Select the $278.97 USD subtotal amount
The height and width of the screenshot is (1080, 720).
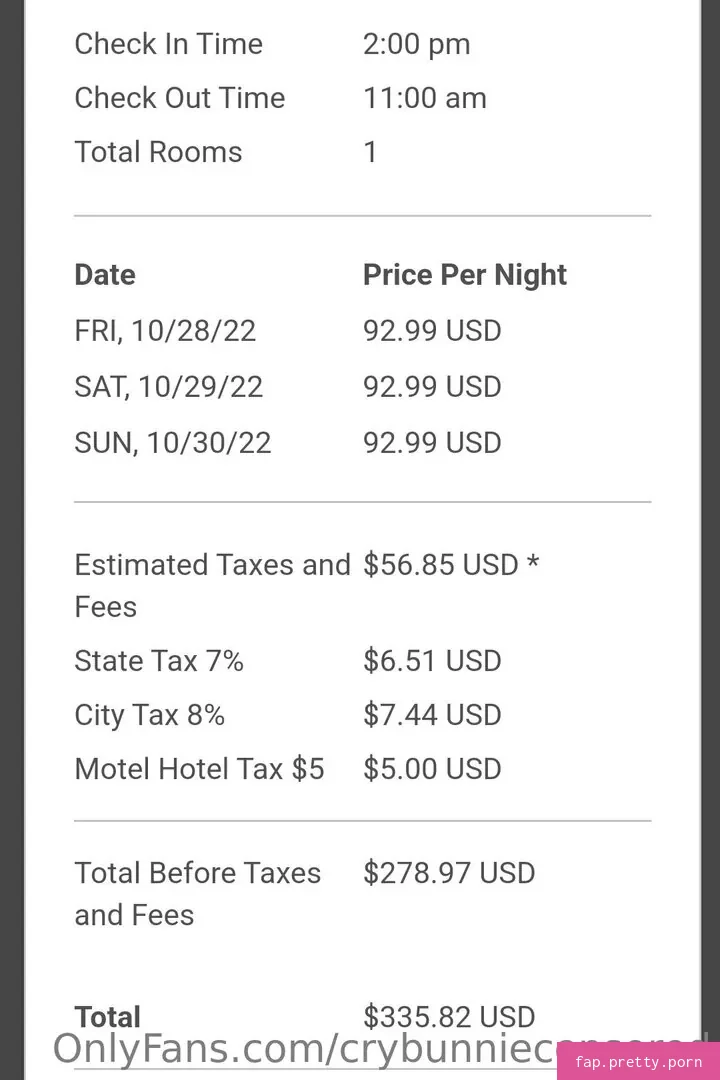[x=449, y=873]
